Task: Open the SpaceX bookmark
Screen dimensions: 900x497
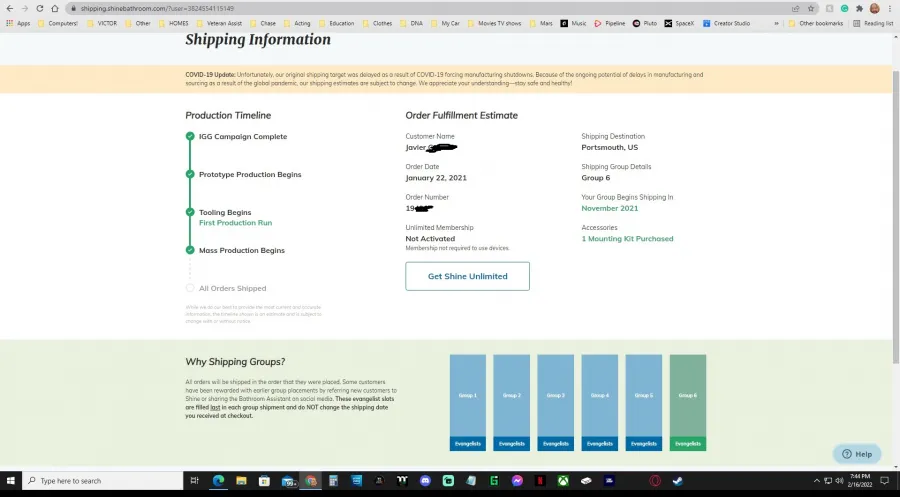Action: 679,24
